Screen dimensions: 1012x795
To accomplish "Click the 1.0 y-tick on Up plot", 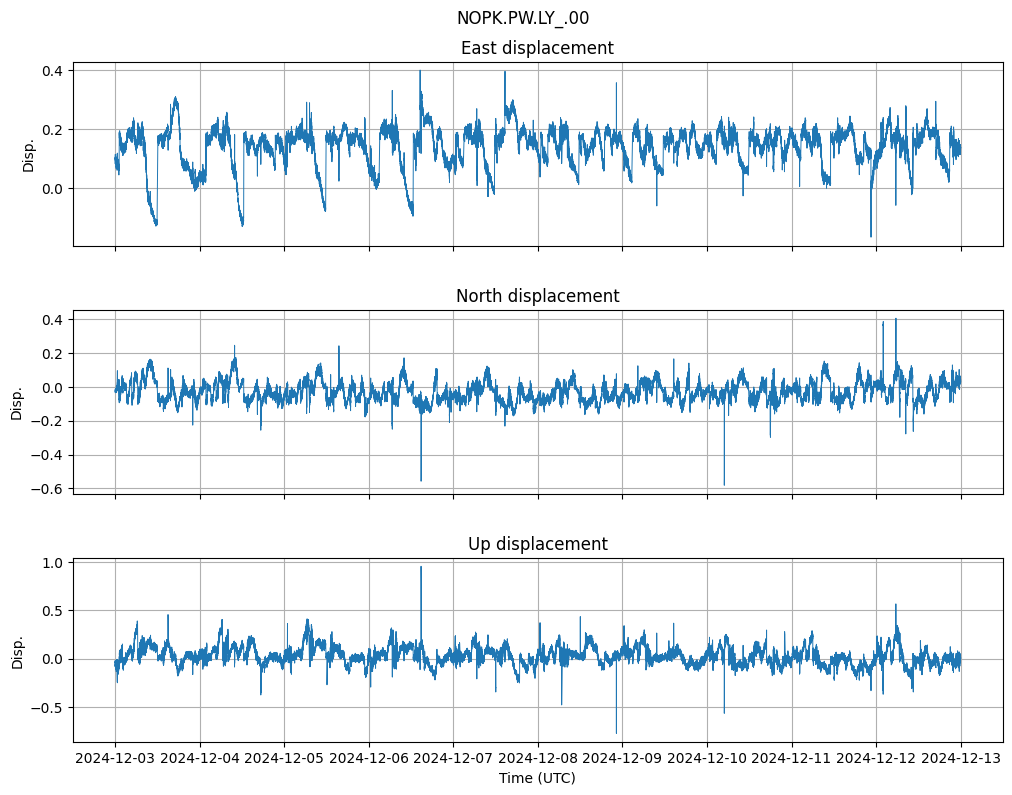I will click(x=52, y=563).
